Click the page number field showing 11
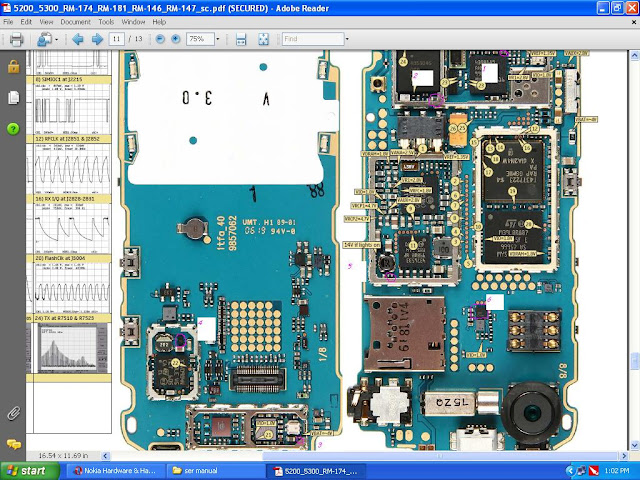The height and width of the screenshot is (480, 640). pos(117,39)
